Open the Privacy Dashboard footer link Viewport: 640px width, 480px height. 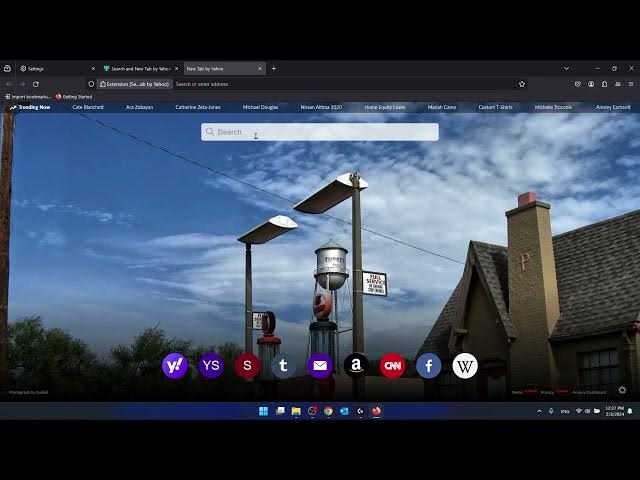(589, 392)
